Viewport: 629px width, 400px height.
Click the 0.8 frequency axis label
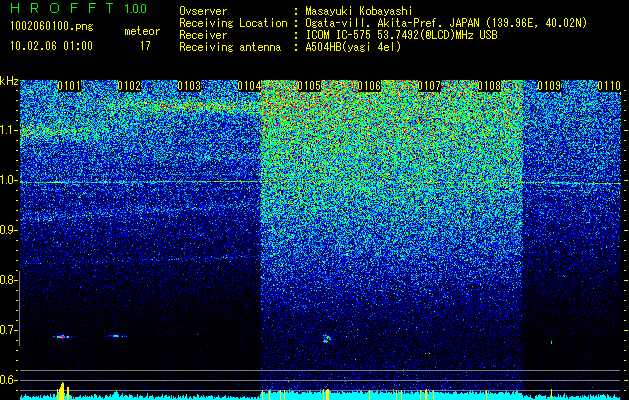pyautogui.click(x=7, y=280)
